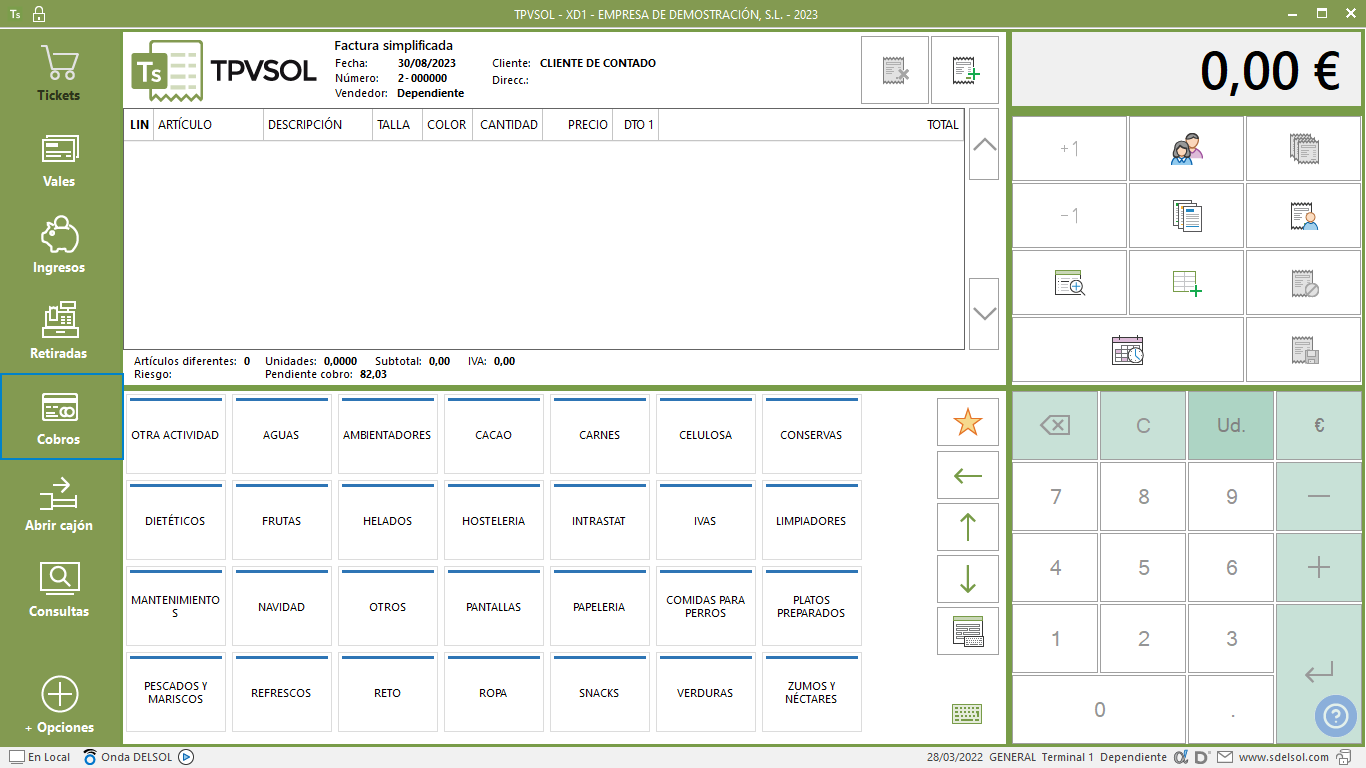Open the Vales section
The height and width of the screenshot is (768, 1366).
tap(60, 160)
